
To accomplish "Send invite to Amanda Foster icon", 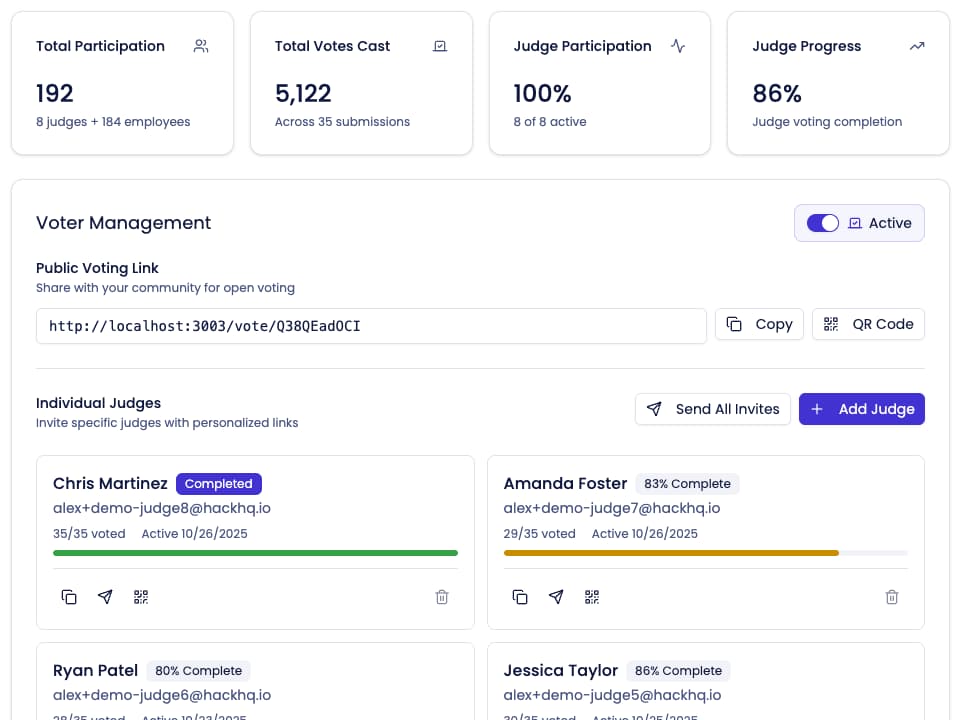I will pos(556,597).
